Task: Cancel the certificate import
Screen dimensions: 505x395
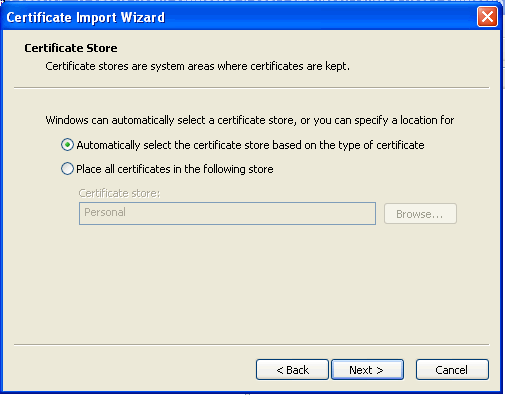Action: (x=452, y=369)
